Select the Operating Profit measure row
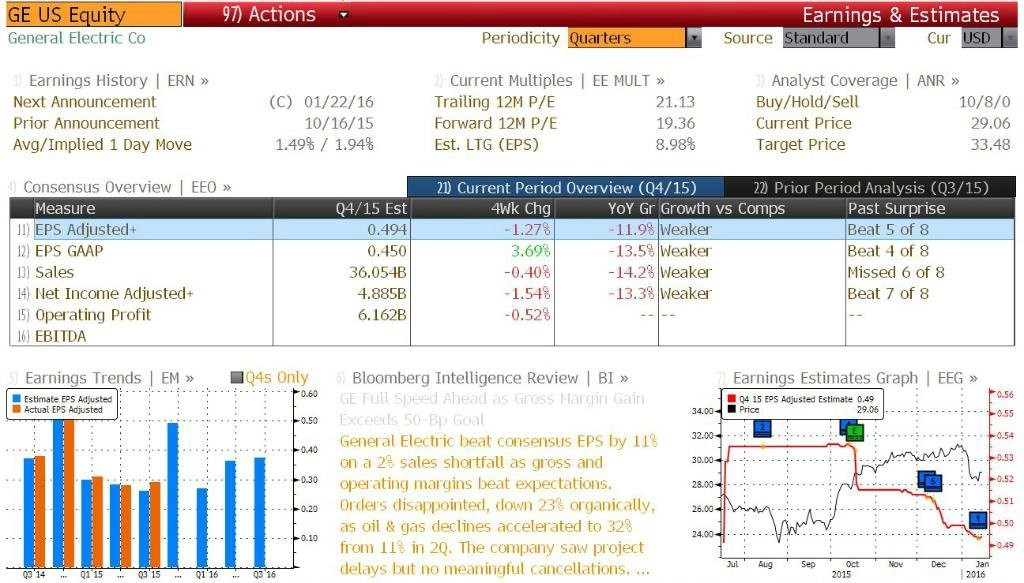 point(512,315)
